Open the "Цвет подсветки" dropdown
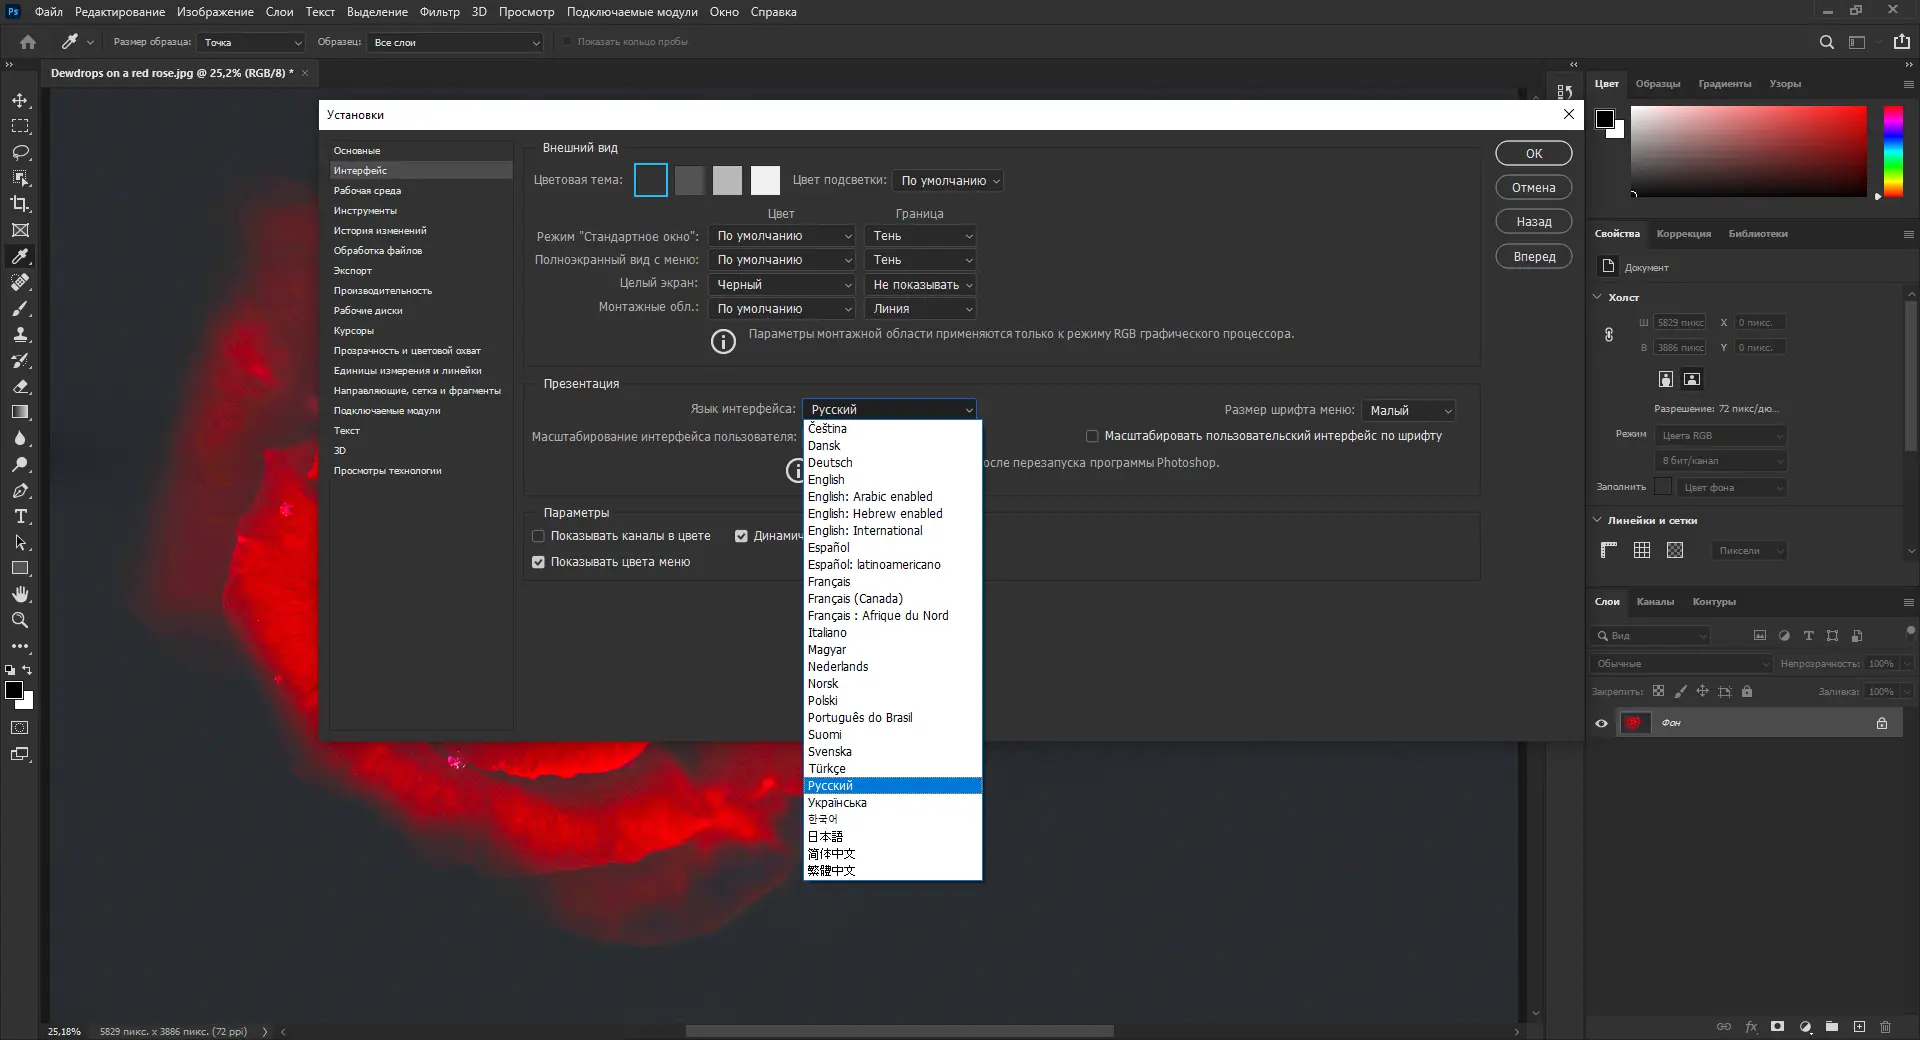The image size is (1920, 1040). [x=947, y=181]
